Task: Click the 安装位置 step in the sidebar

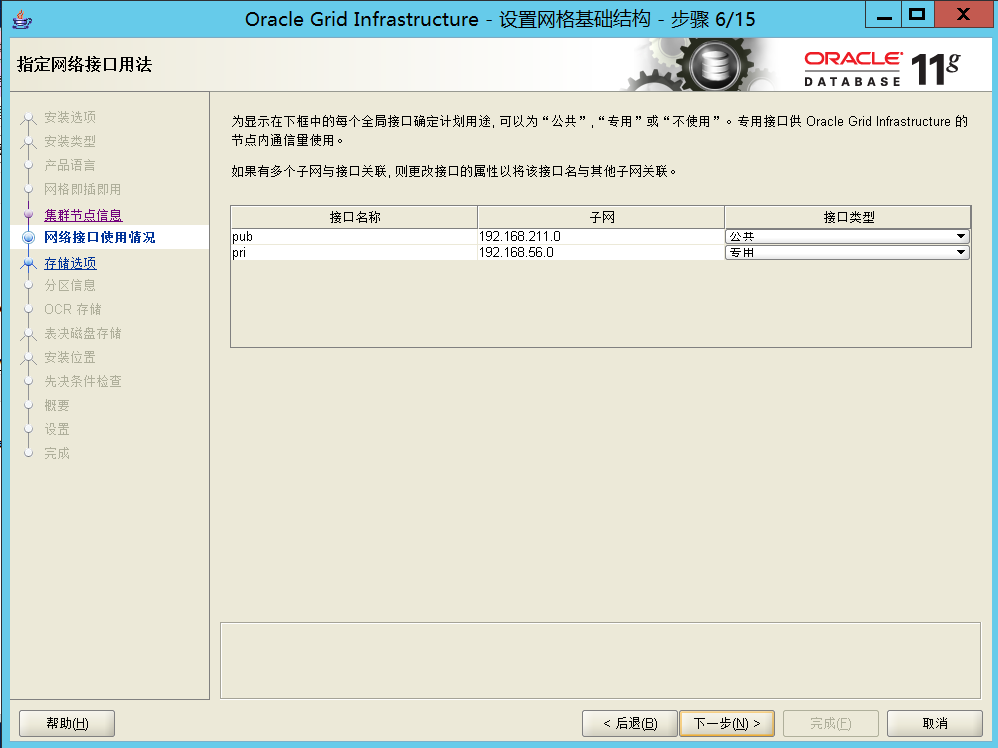Action: coord(70,357)
